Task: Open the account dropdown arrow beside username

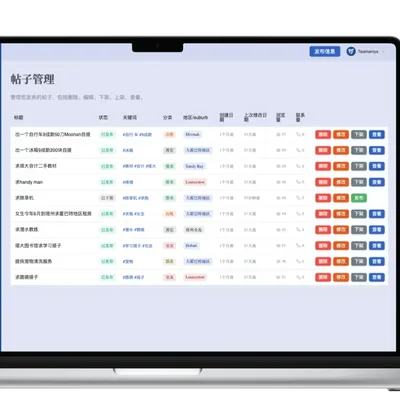Action: tap(383, 52)
